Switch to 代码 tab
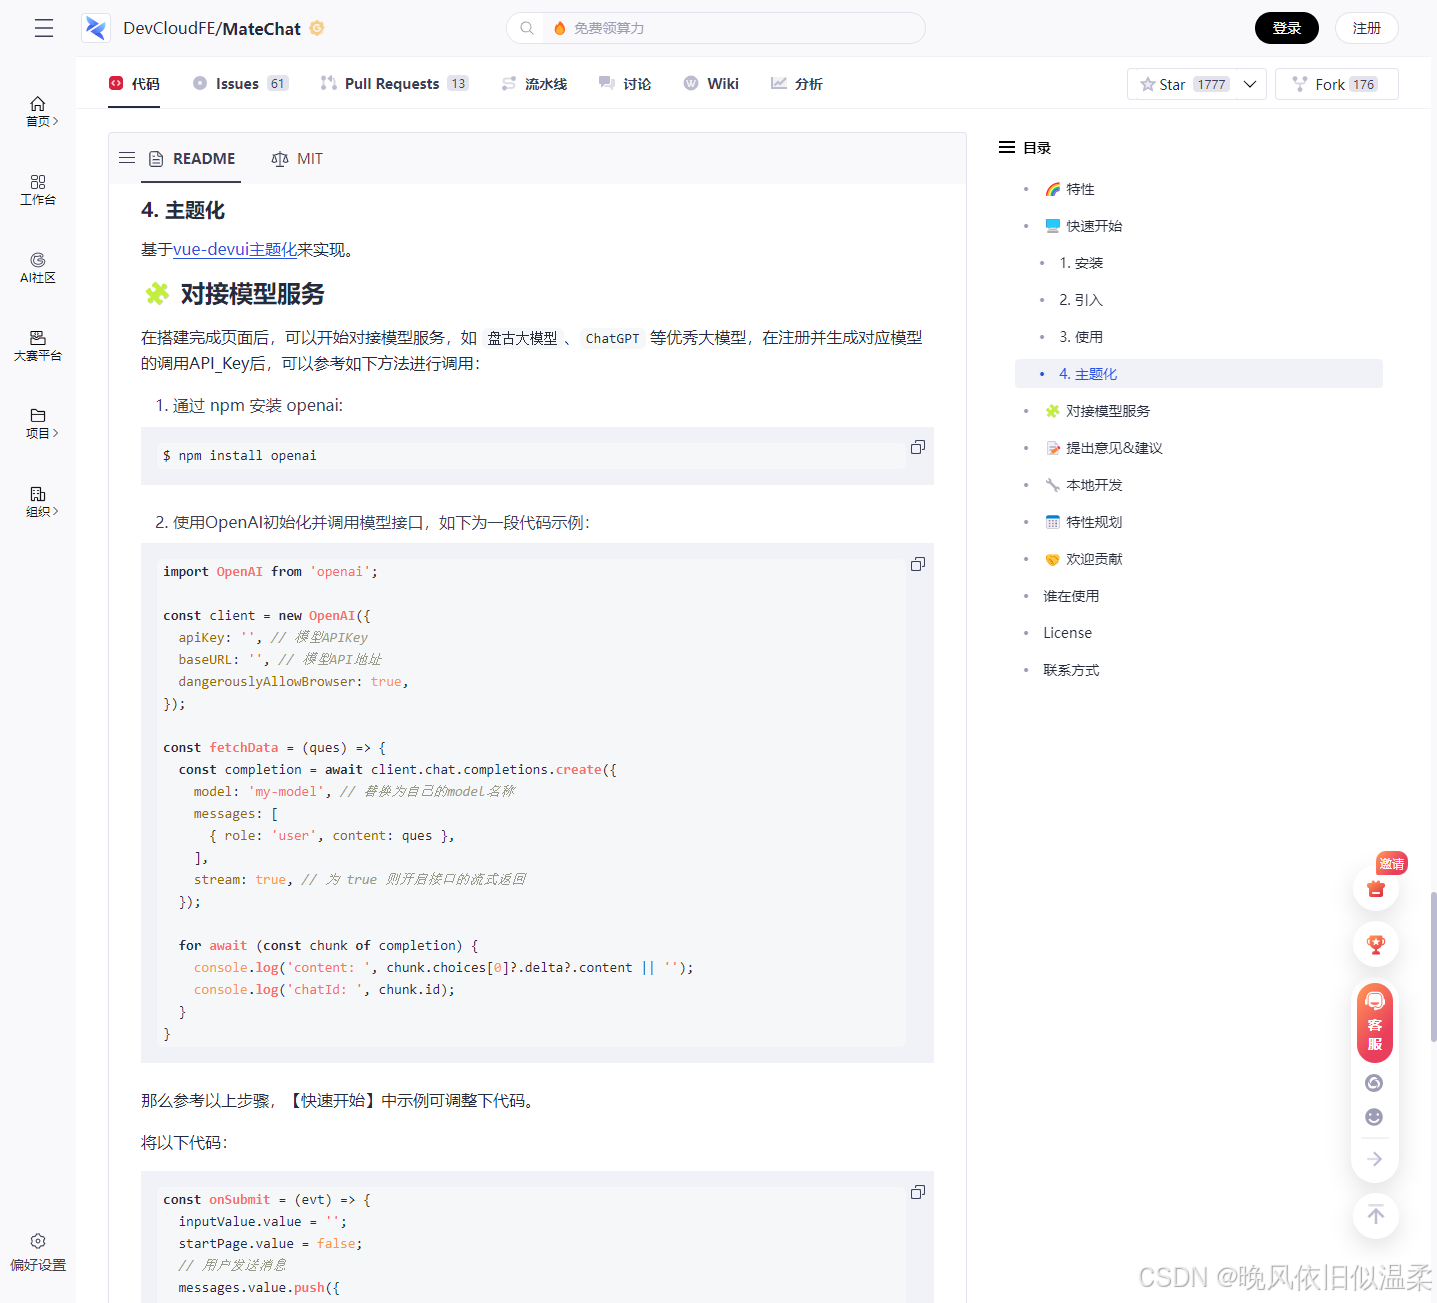The image size is (1437, 1303). click(134, 84)
